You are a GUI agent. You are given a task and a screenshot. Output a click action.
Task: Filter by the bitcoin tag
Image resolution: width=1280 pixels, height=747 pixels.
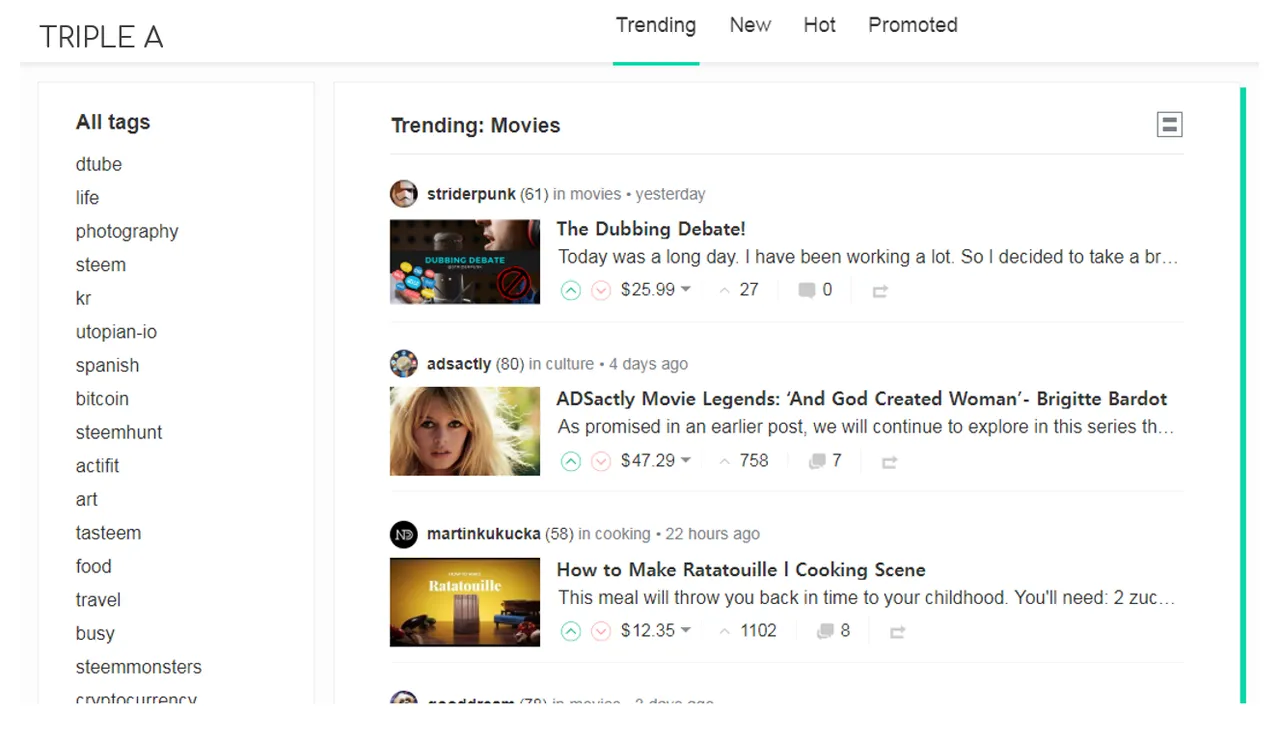[102, 399]
